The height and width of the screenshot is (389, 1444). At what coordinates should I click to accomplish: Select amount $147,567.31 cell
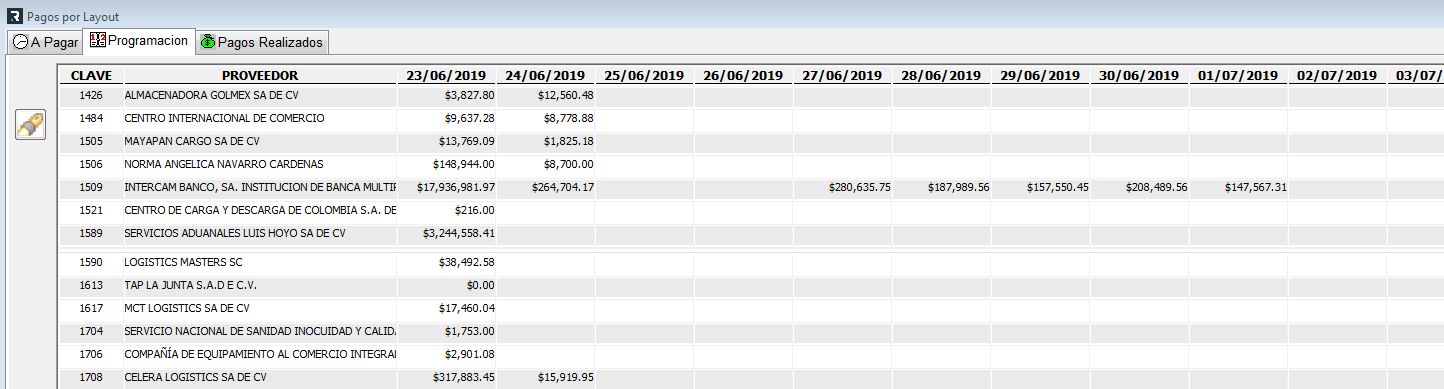[x=1239, y=188]
